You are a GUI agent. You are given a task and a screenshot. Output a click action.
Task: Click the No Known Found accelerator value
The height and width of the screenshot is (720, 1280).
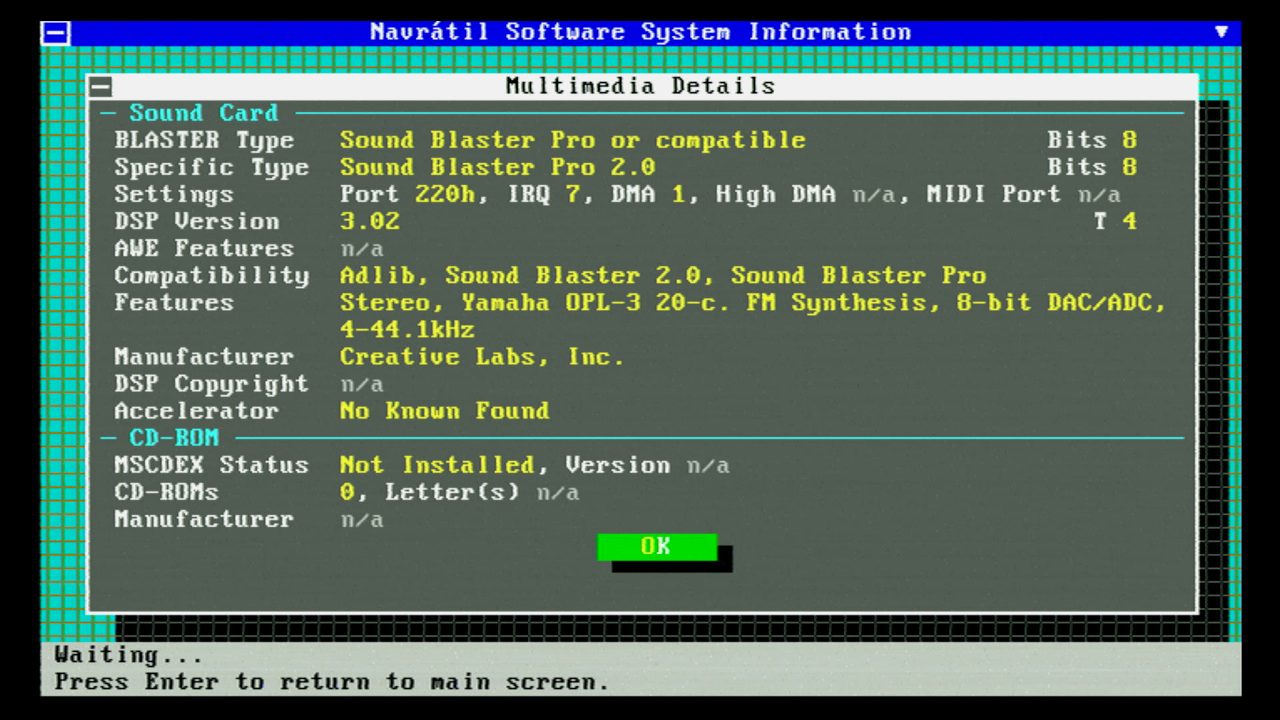tap(444, 411)
